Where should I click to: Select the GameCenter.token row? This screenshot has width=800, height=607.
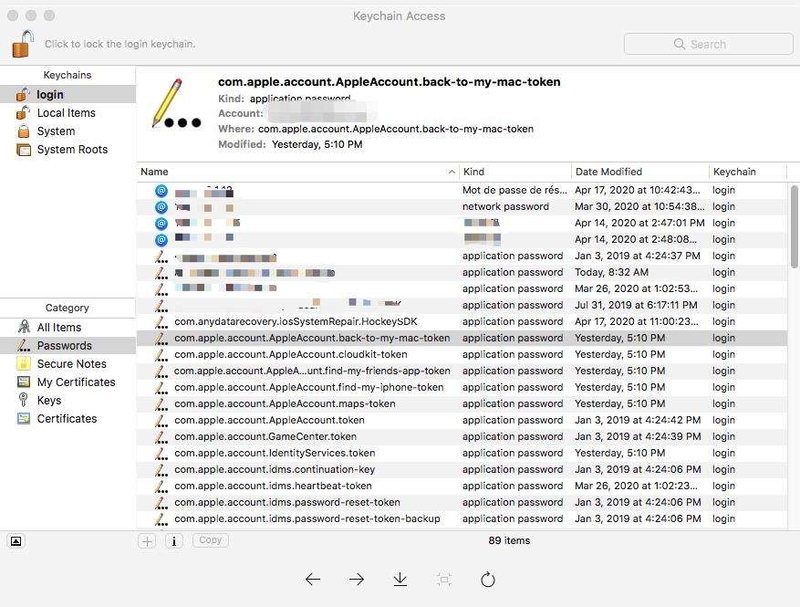tap(462, 436)
